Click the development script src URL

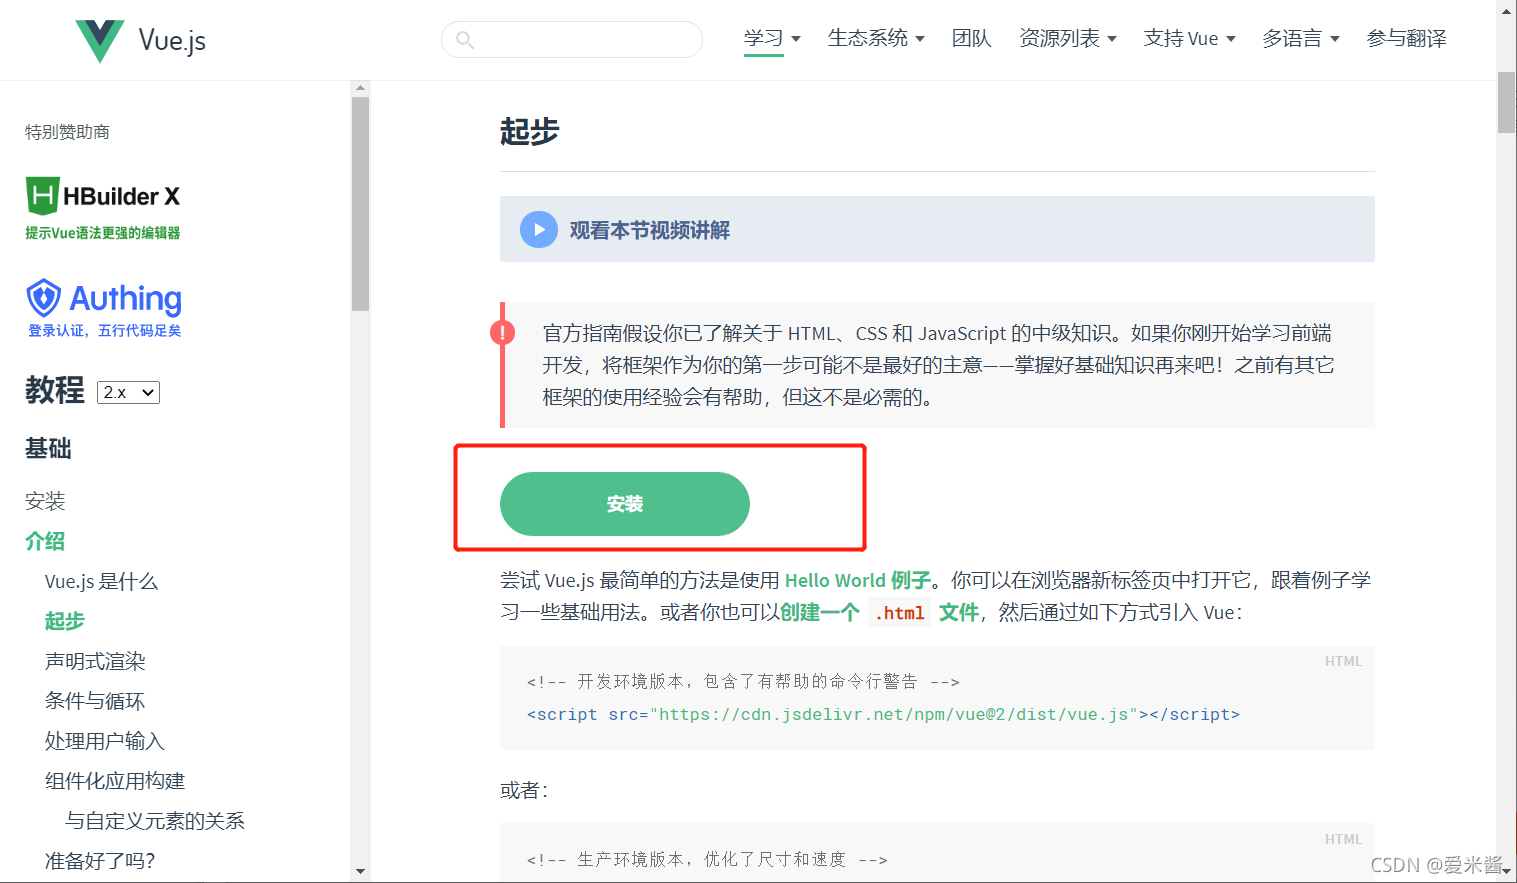tap(894, 714)
